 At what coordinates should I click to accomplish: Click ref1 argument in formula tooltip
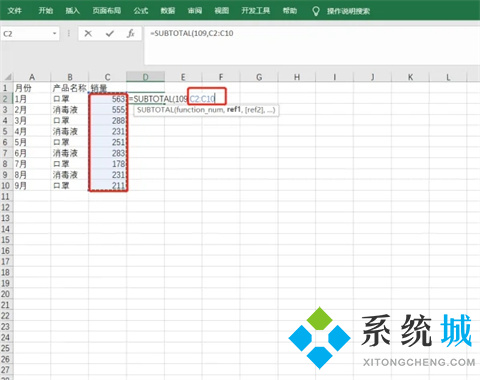[234, 110]
